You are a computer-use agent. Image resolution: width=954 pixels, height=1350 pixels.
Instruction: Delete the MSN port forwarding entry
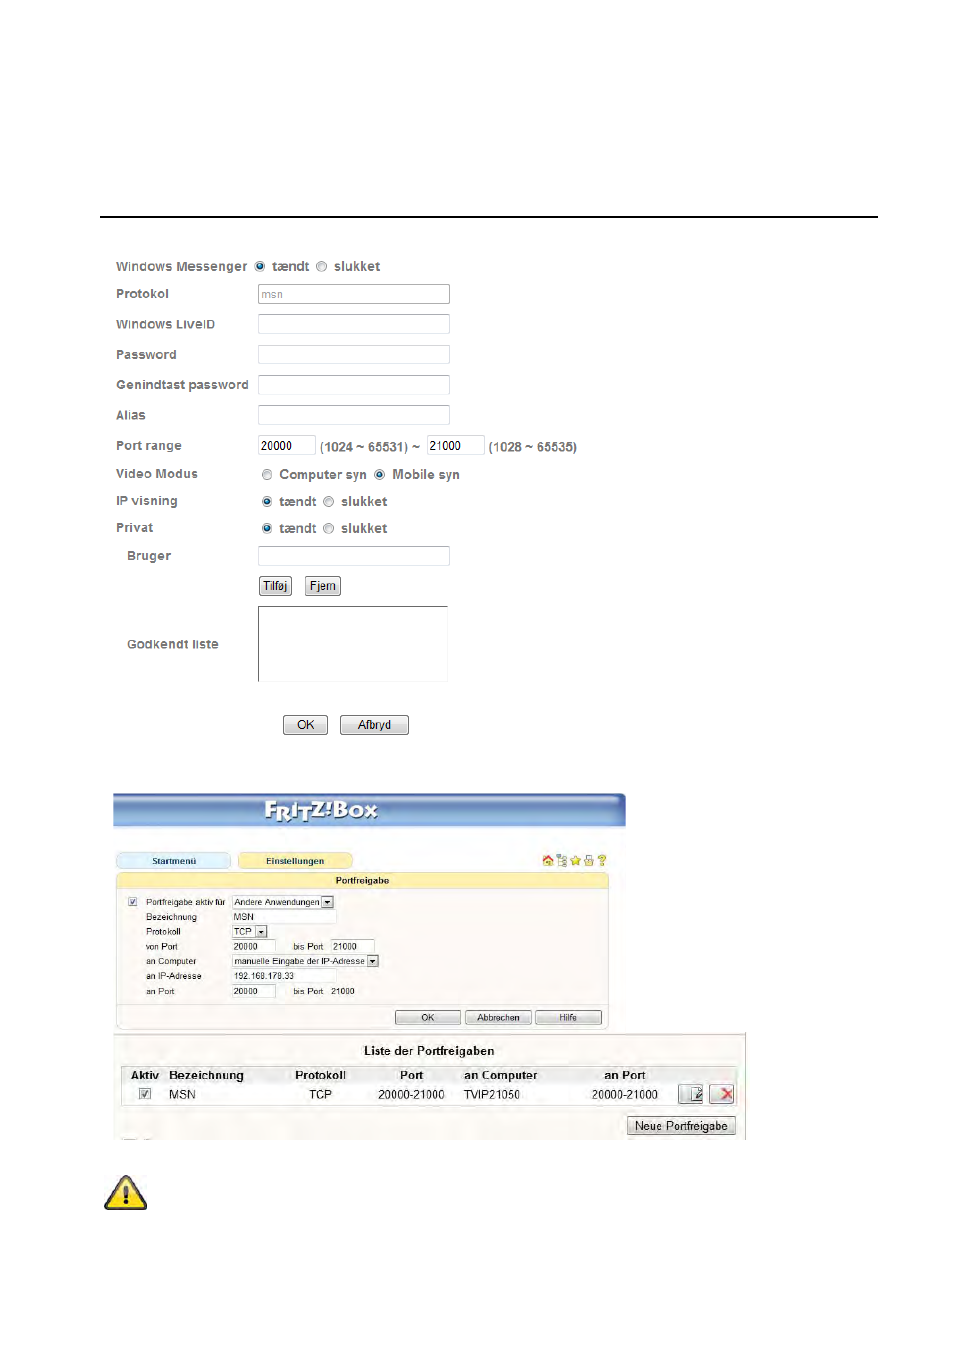[722, 1094]
